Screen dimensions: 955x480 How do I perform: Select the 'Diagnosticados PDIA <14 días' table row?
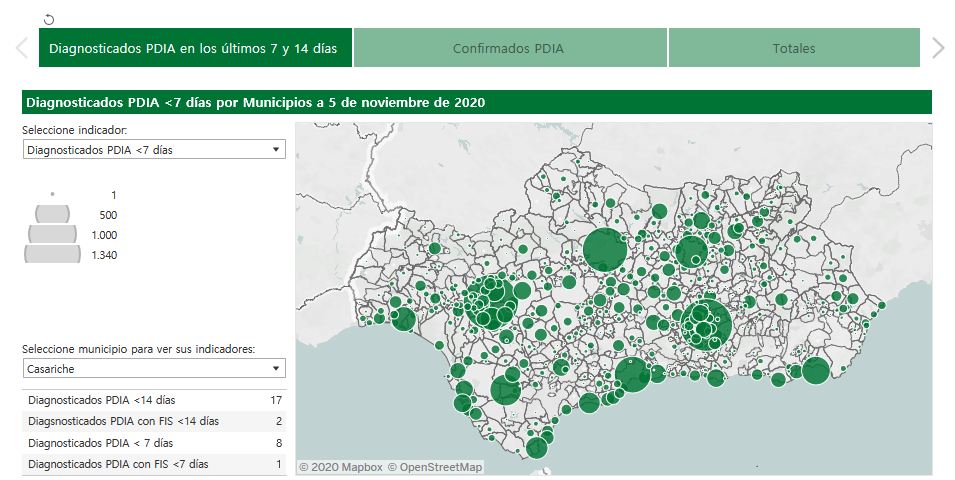(154, 400)
